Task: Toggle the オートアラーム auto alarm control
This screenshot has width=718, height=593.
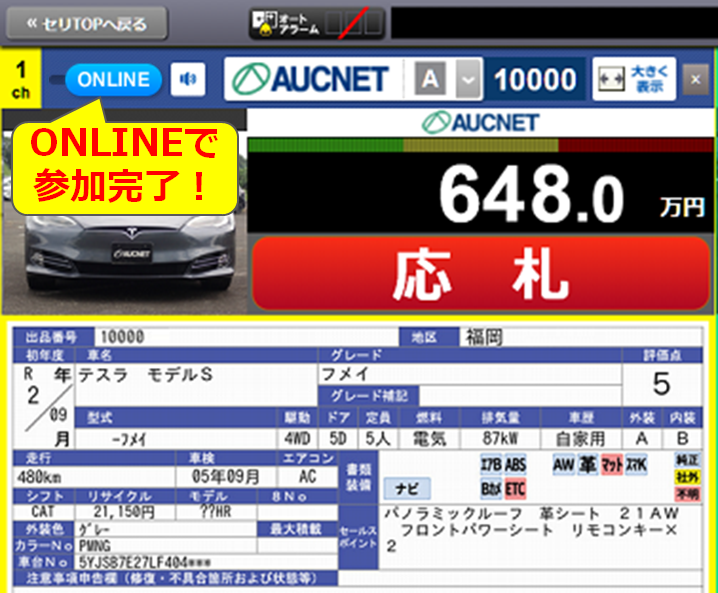Action: 317,23
